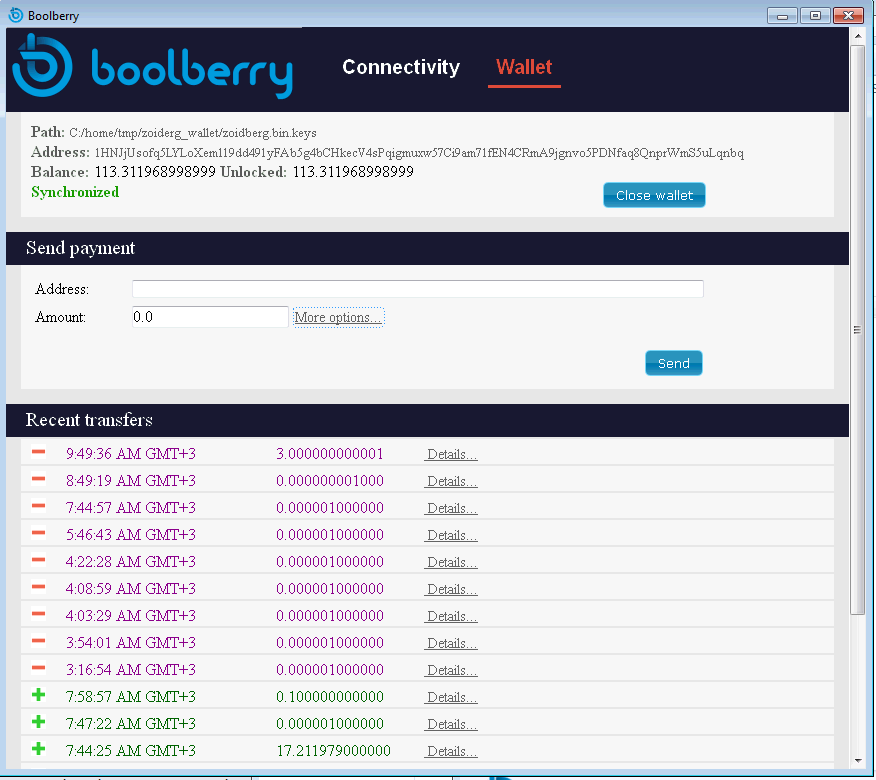The width and height of the screenshot is (876, 780).
Task: Close the wallet with Close wallet button
Action: pyautogui.click(x=654, y=195)
